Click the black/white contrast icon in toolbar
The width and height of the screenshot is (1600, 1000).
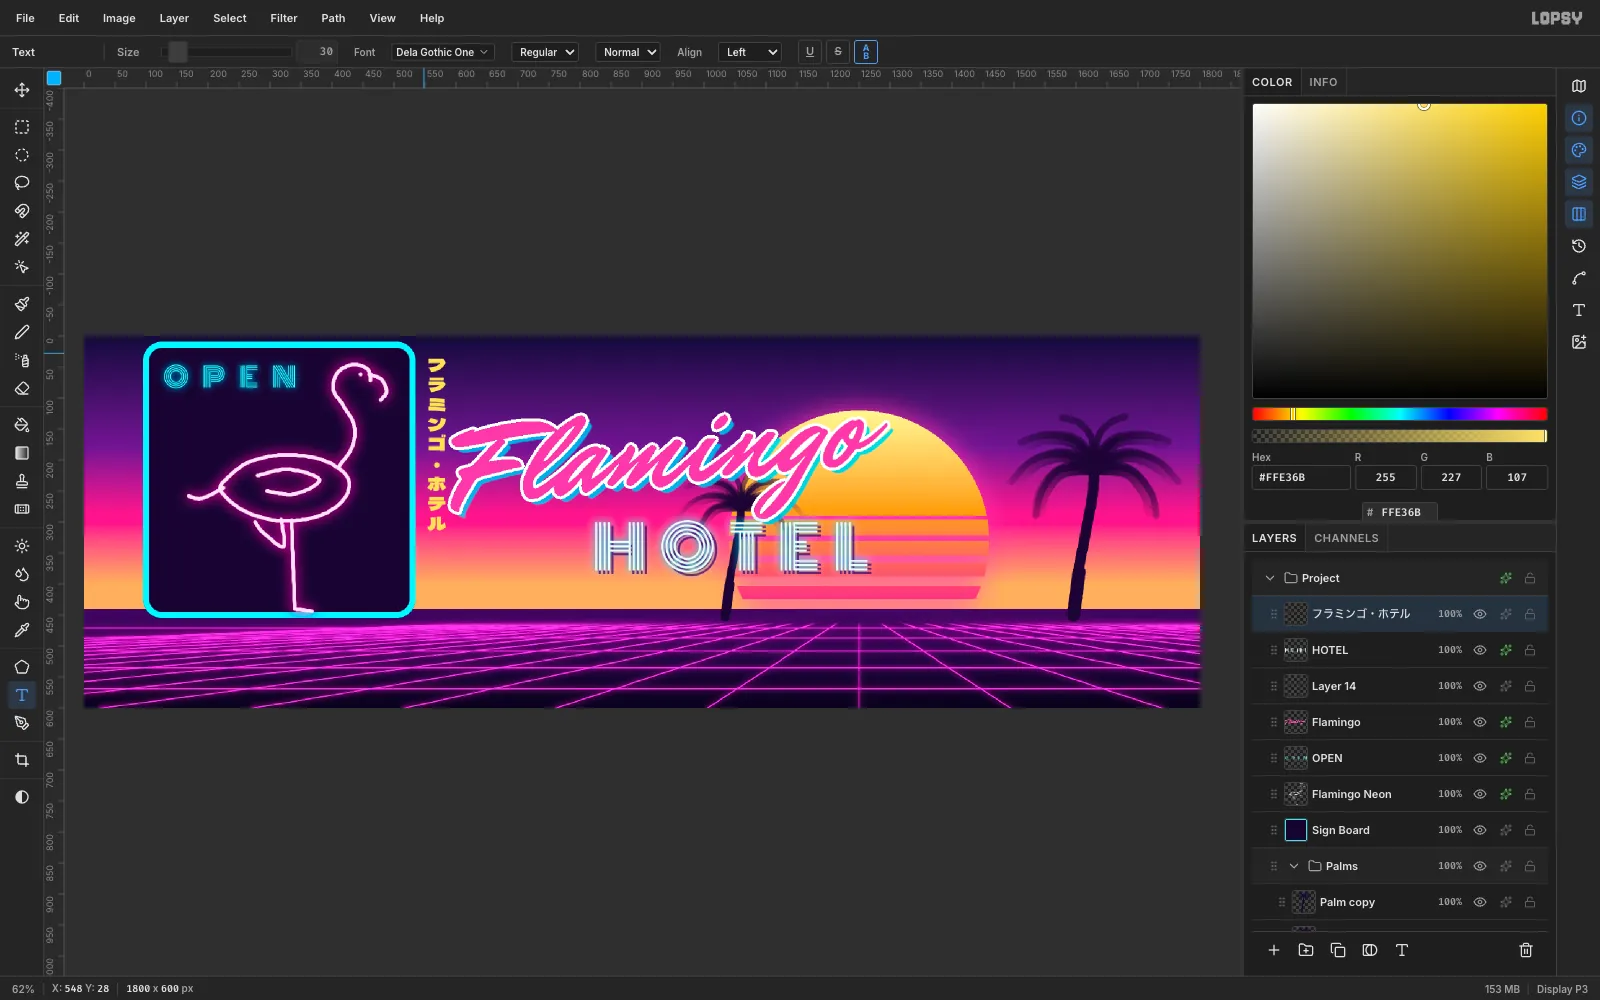coord(22,797)
